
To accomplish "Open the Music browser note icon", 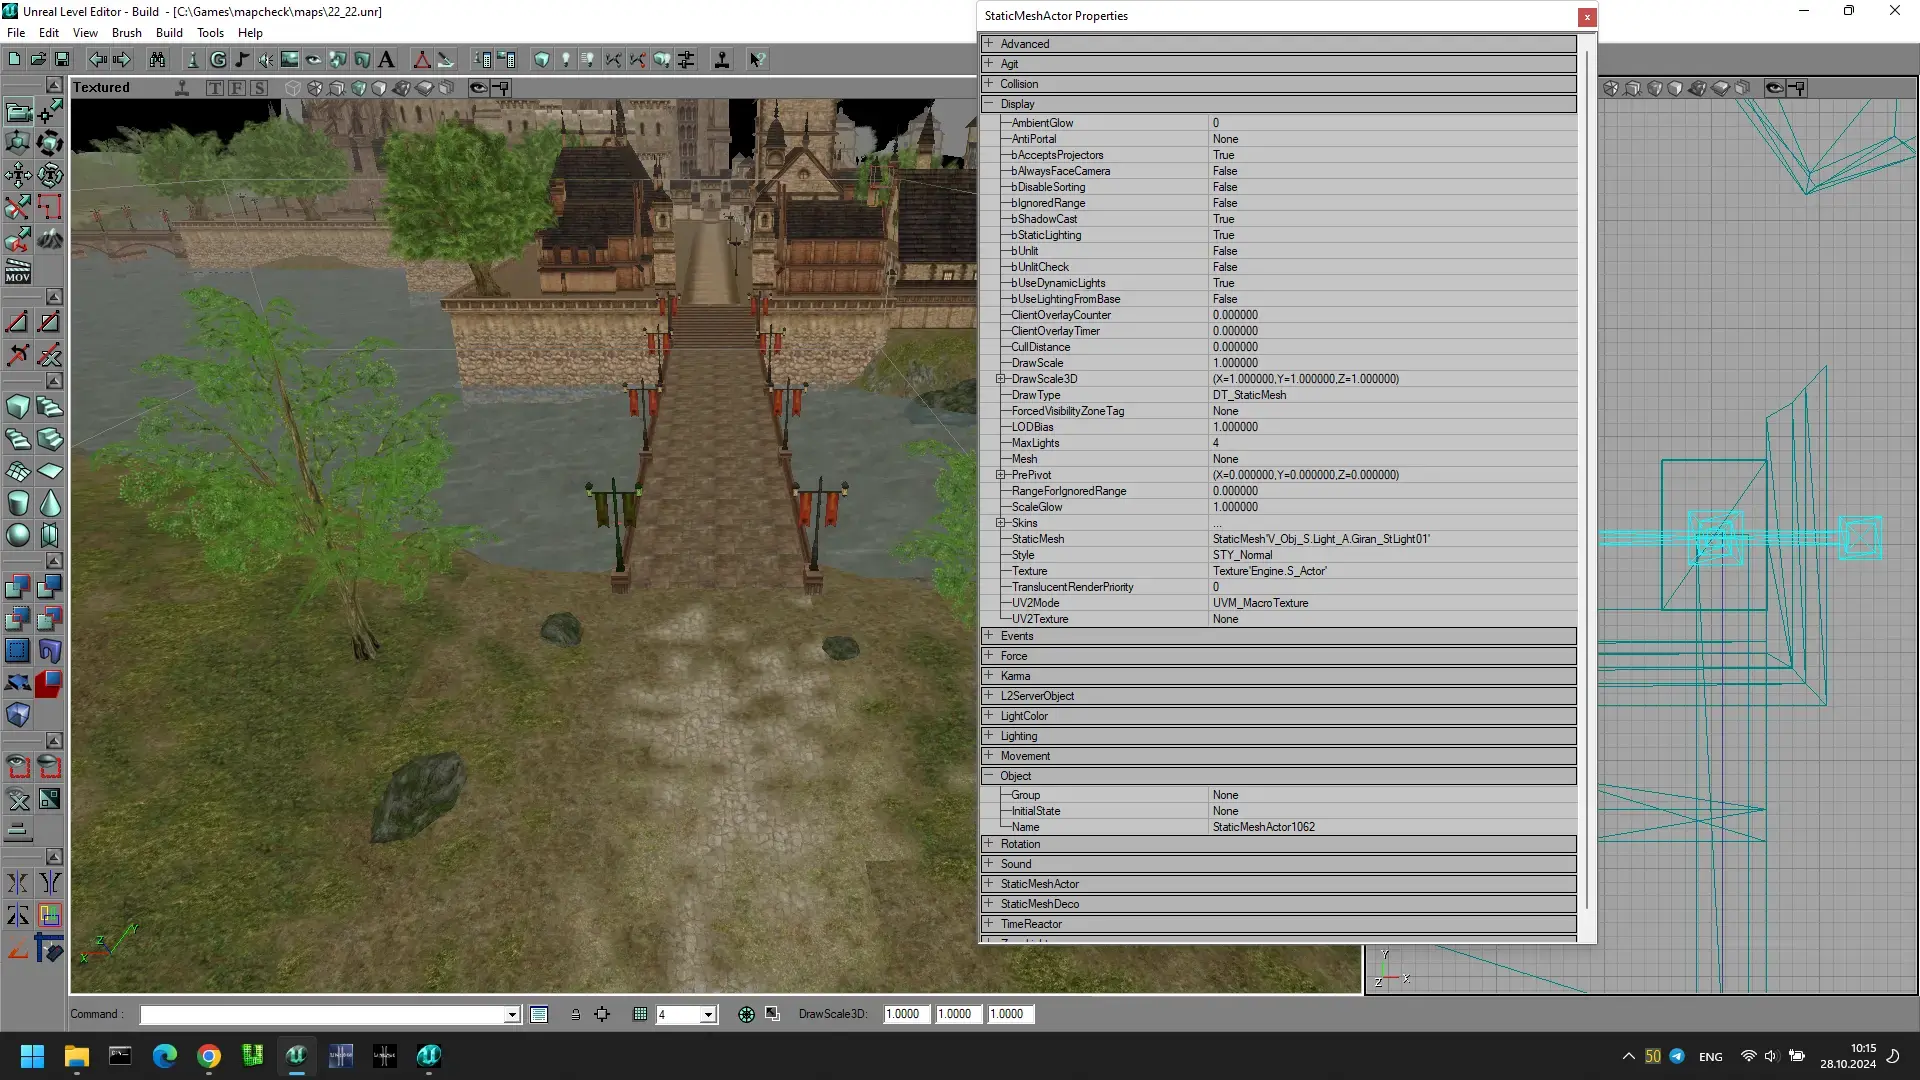I will 241,60.
